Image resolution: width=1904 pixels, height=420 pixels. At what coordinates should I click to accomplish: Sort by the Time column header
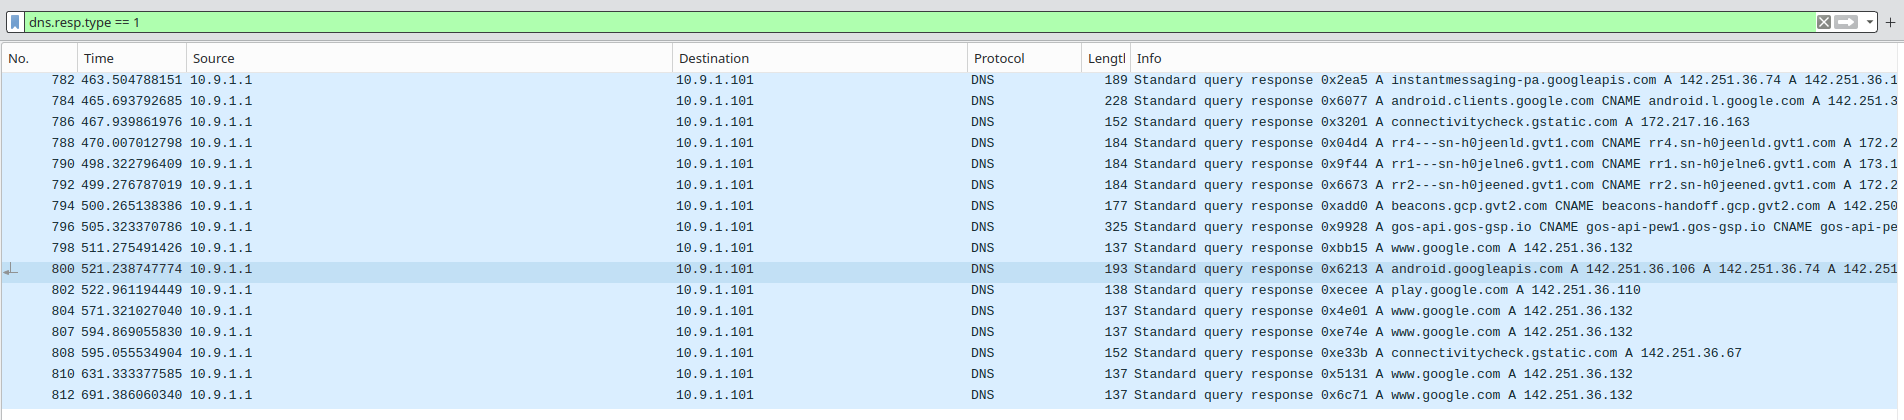(x=132, y=58)
